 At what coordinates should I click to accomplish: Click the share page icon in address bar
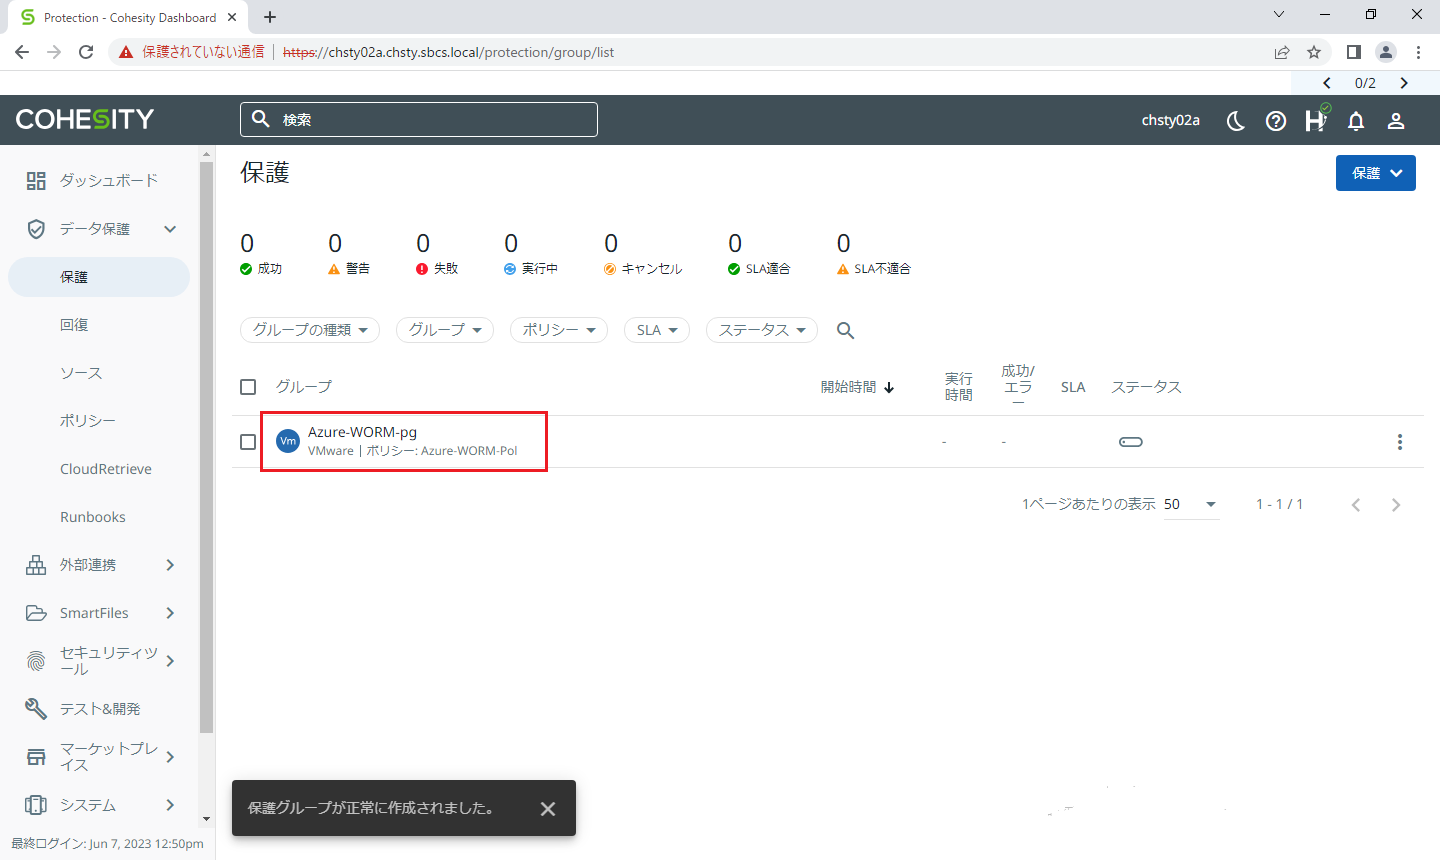click(x=1282, y=52)
